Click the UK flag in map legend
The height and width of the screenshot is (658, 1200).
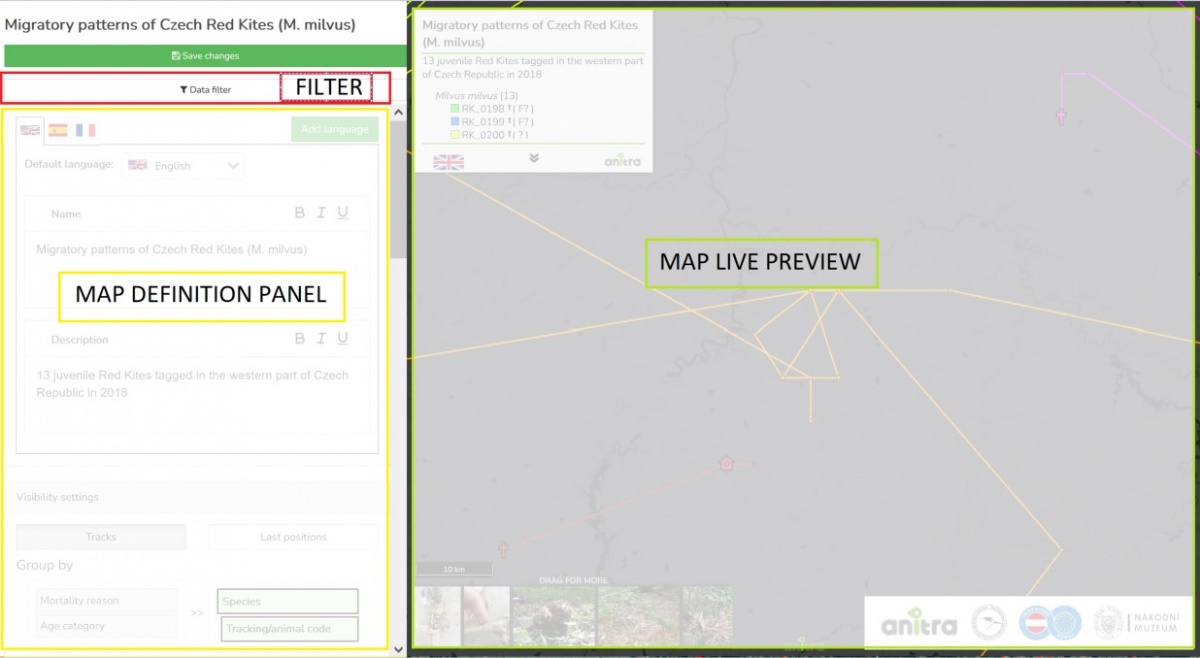pos(448,162)
